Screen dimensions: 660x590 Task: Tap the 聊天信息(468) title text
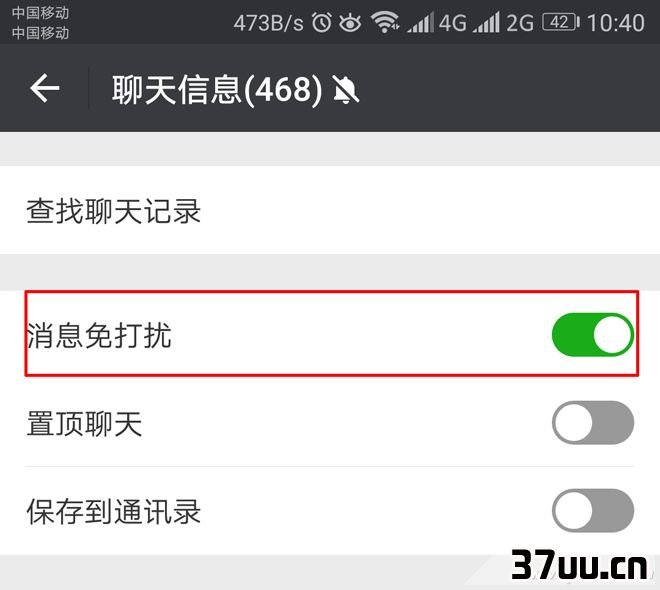217,89
